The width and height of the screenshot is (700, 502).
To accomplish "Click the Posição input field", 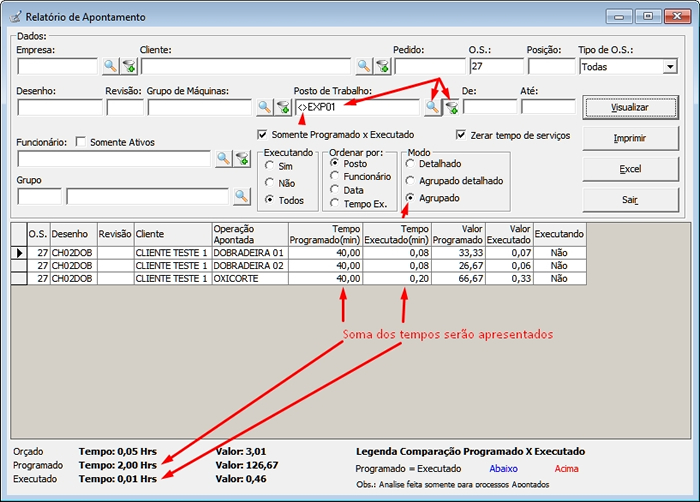I will click(x=551, y=67).
